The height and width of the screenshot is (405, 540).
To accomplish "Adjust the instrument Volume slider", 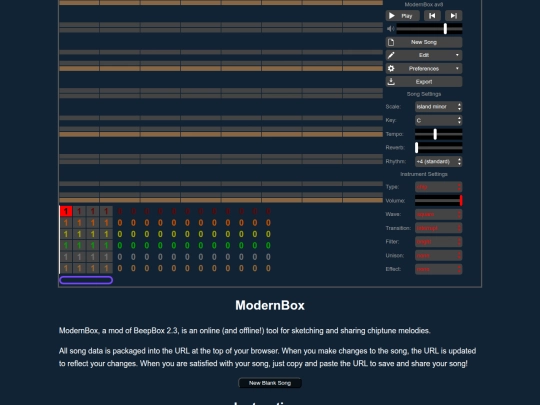I will (x=438, y=200).
